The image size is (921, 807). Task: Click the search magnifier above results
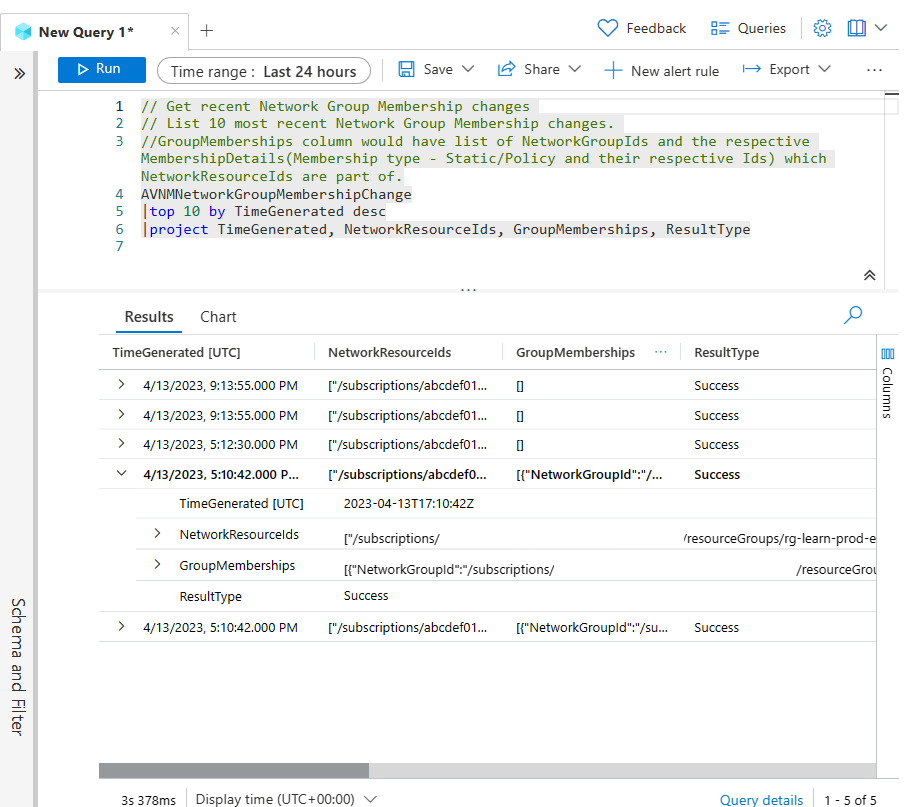pyautogui.click(x=852, y=314)
